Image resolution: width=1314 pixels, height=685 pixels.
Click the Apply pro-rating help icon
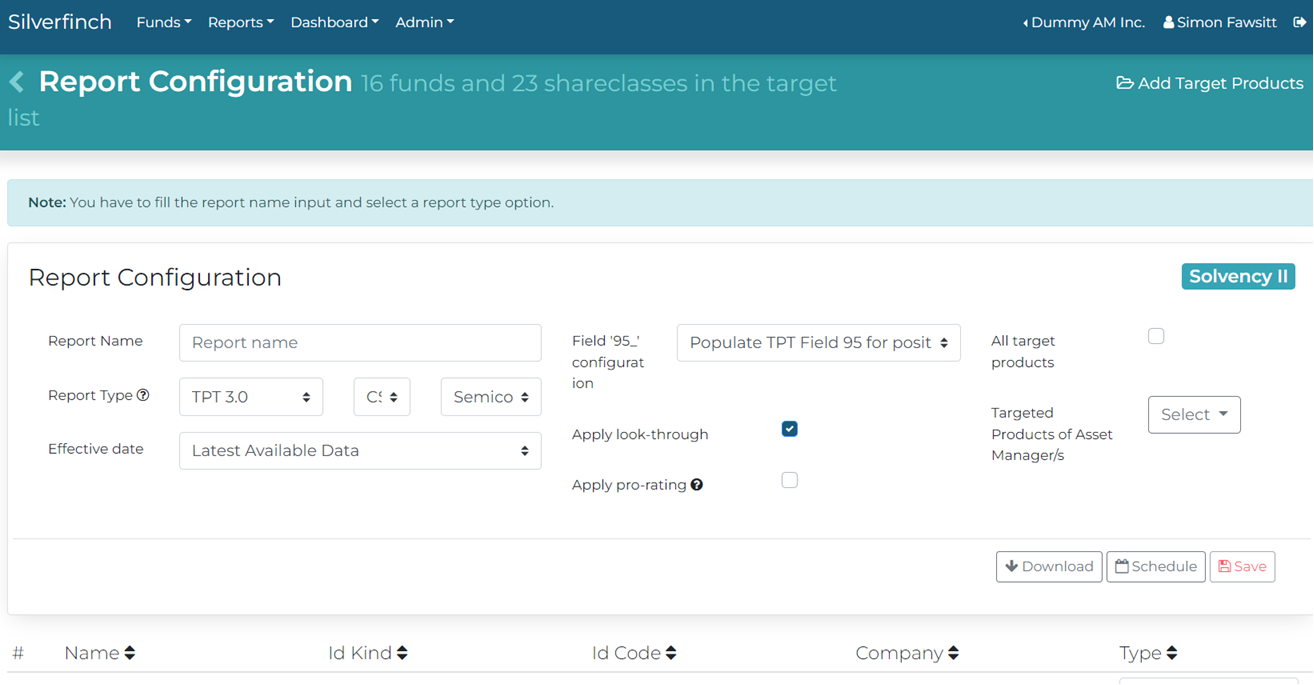(697, 485)
